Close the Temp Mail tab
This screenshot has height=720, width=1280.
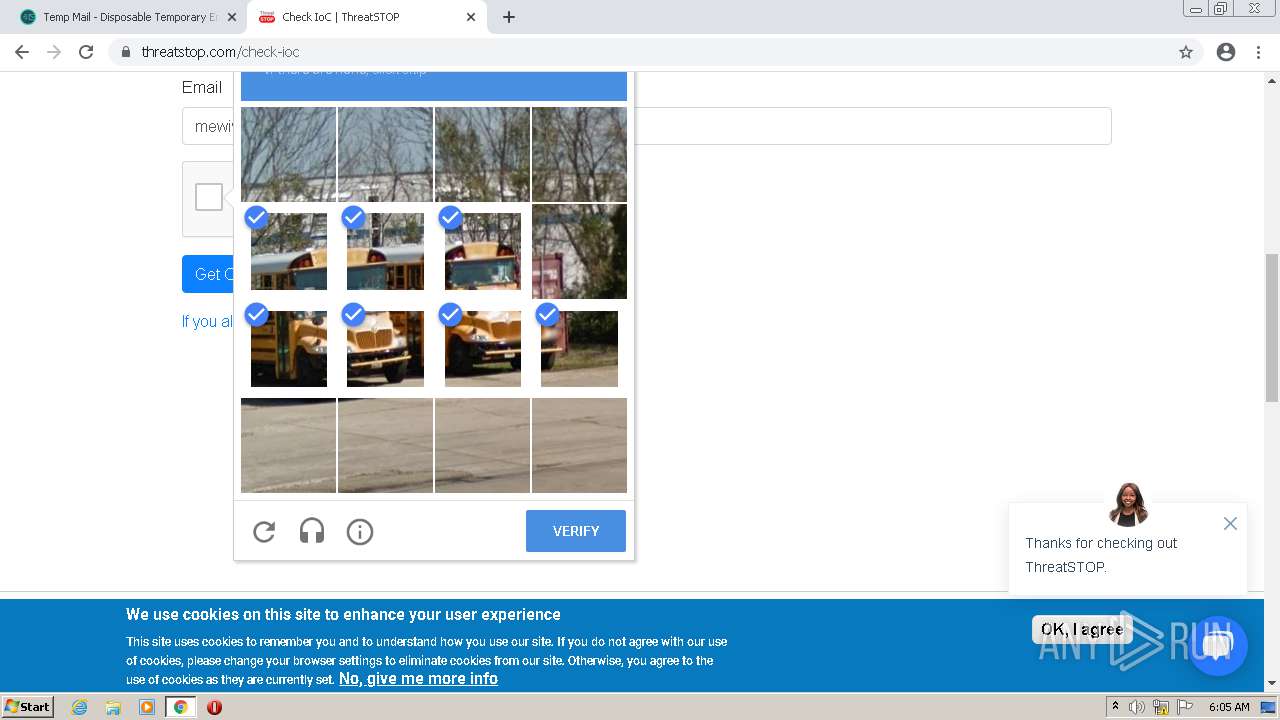coord(232,17)
